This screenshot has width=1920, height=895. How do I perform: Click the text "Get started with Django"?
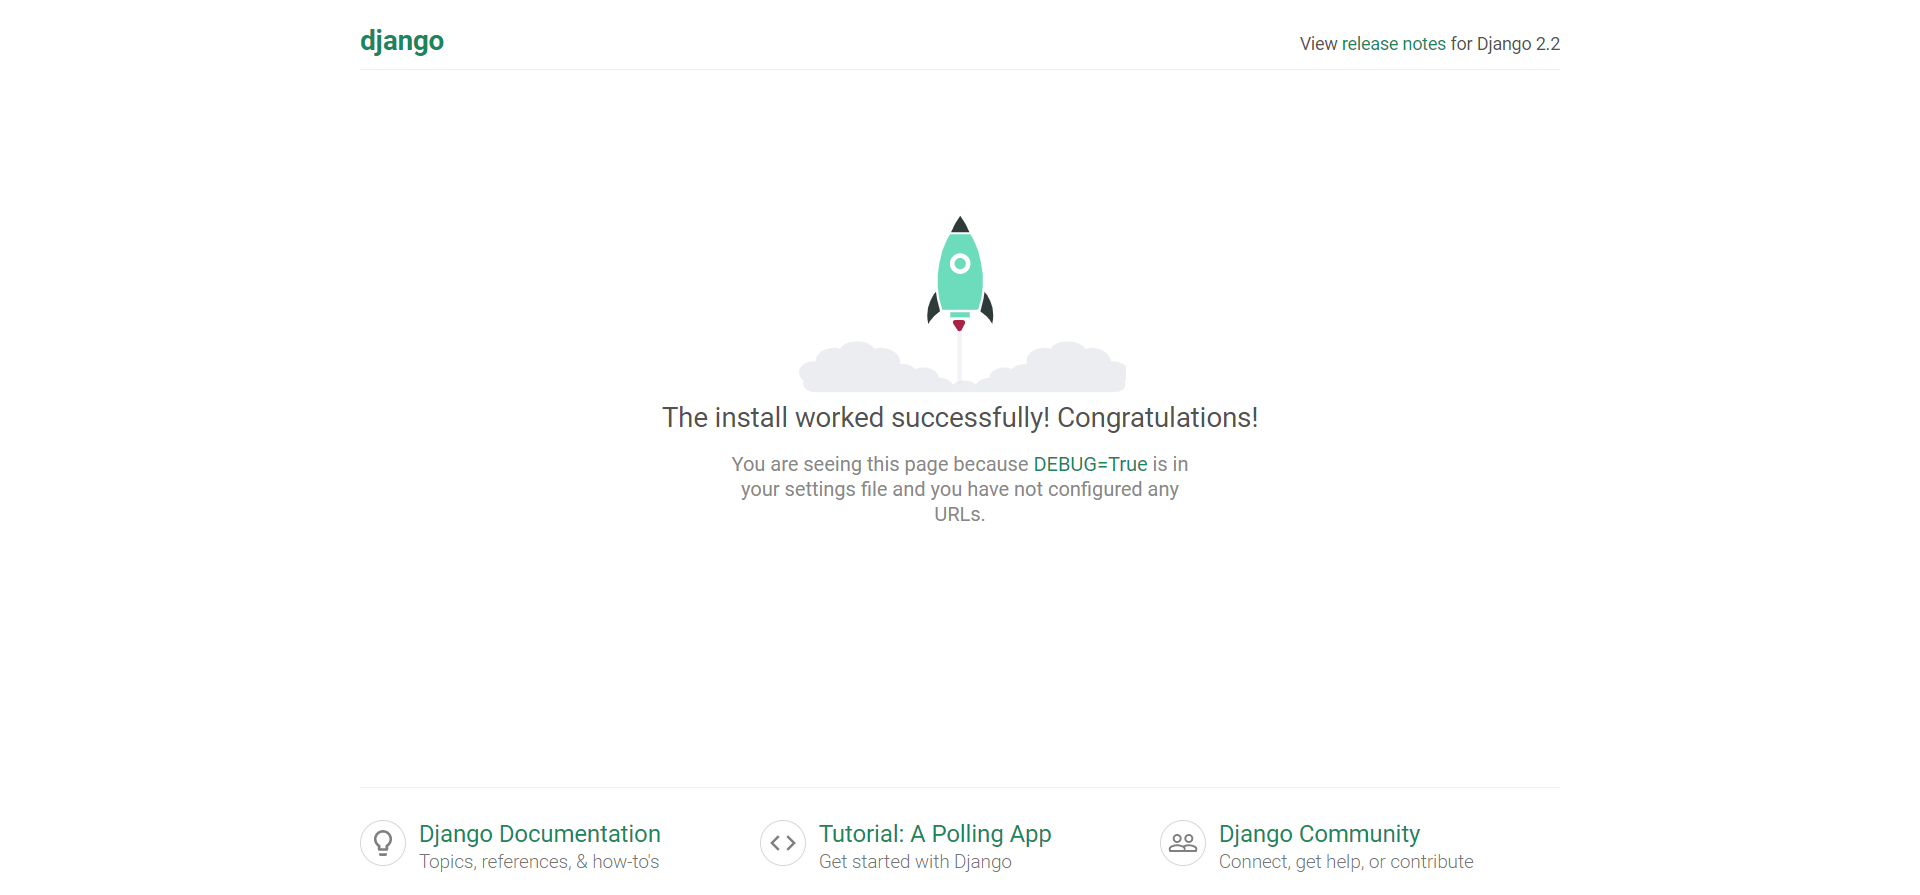click(x=915, y=862)
